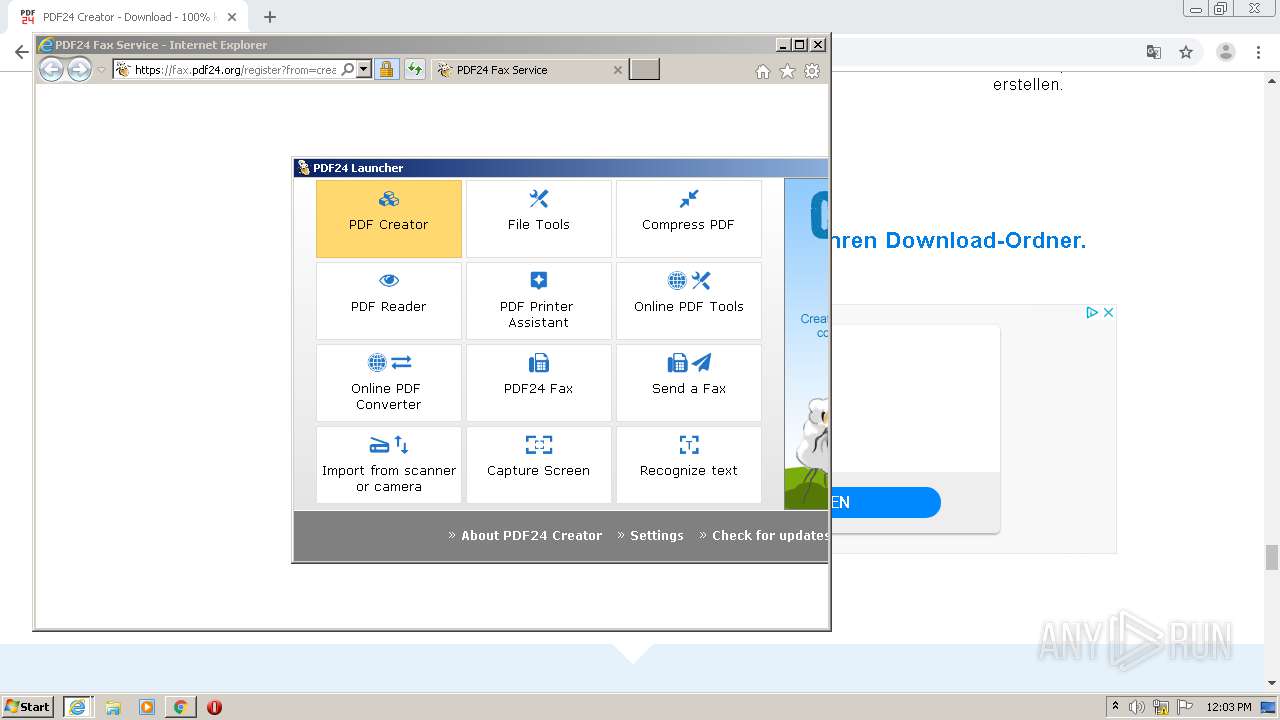Viewport: 1280px width, 720px height.
Task: Click the IE security lock icon
Action: click(386, 70)
